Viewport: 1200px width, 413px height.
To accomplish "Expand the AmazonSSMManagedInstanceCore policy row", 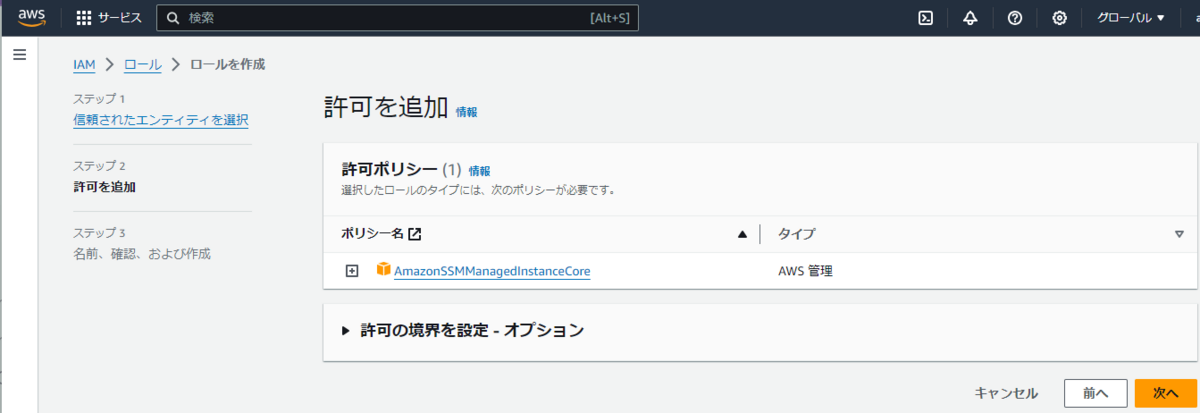I will pos(352,271).
